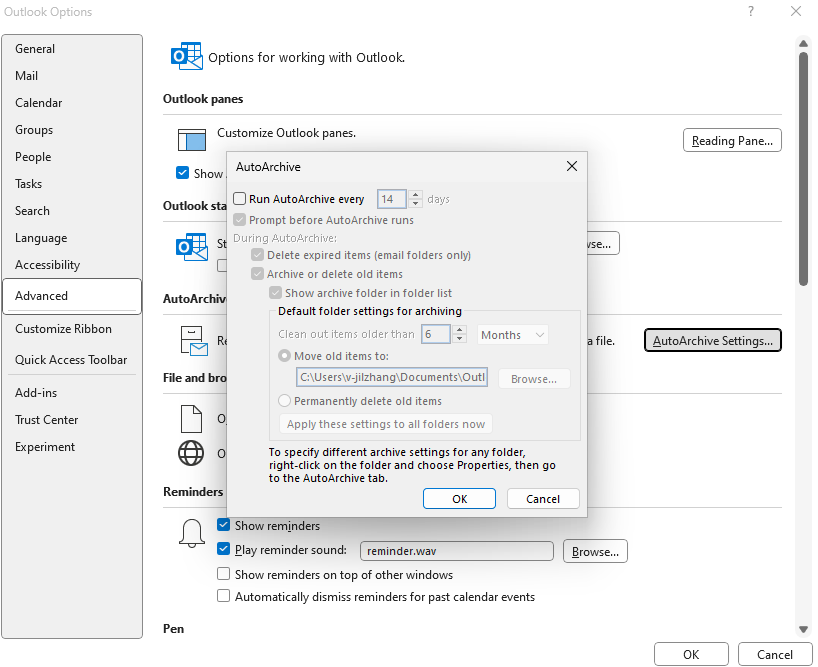Image resolution: width=818 pixels, height=667 pixels.
Task: Open the Trust Center category
Action: pos(71,420)
